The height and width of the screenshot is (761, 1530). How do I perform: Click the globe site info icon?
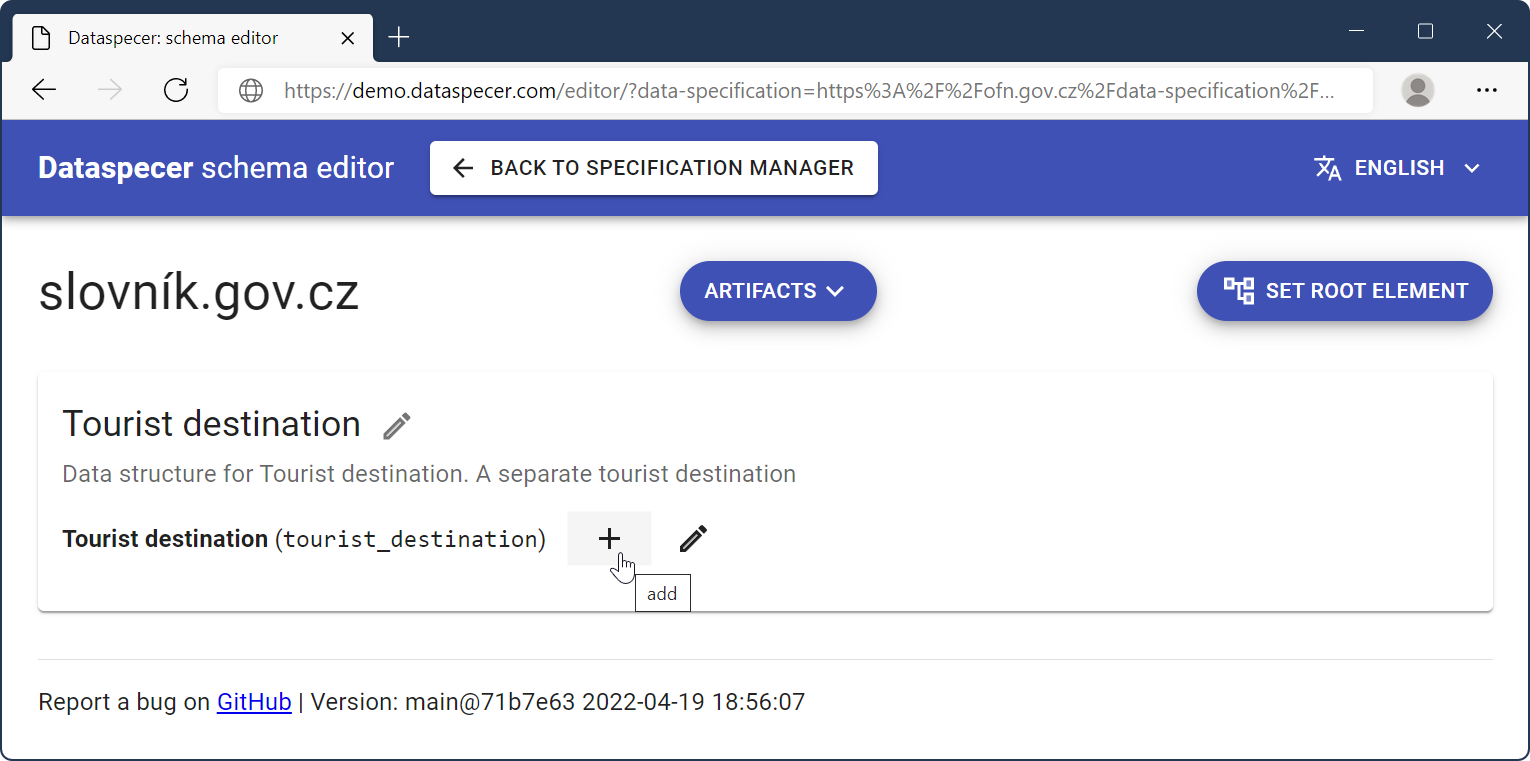point(251,91)
